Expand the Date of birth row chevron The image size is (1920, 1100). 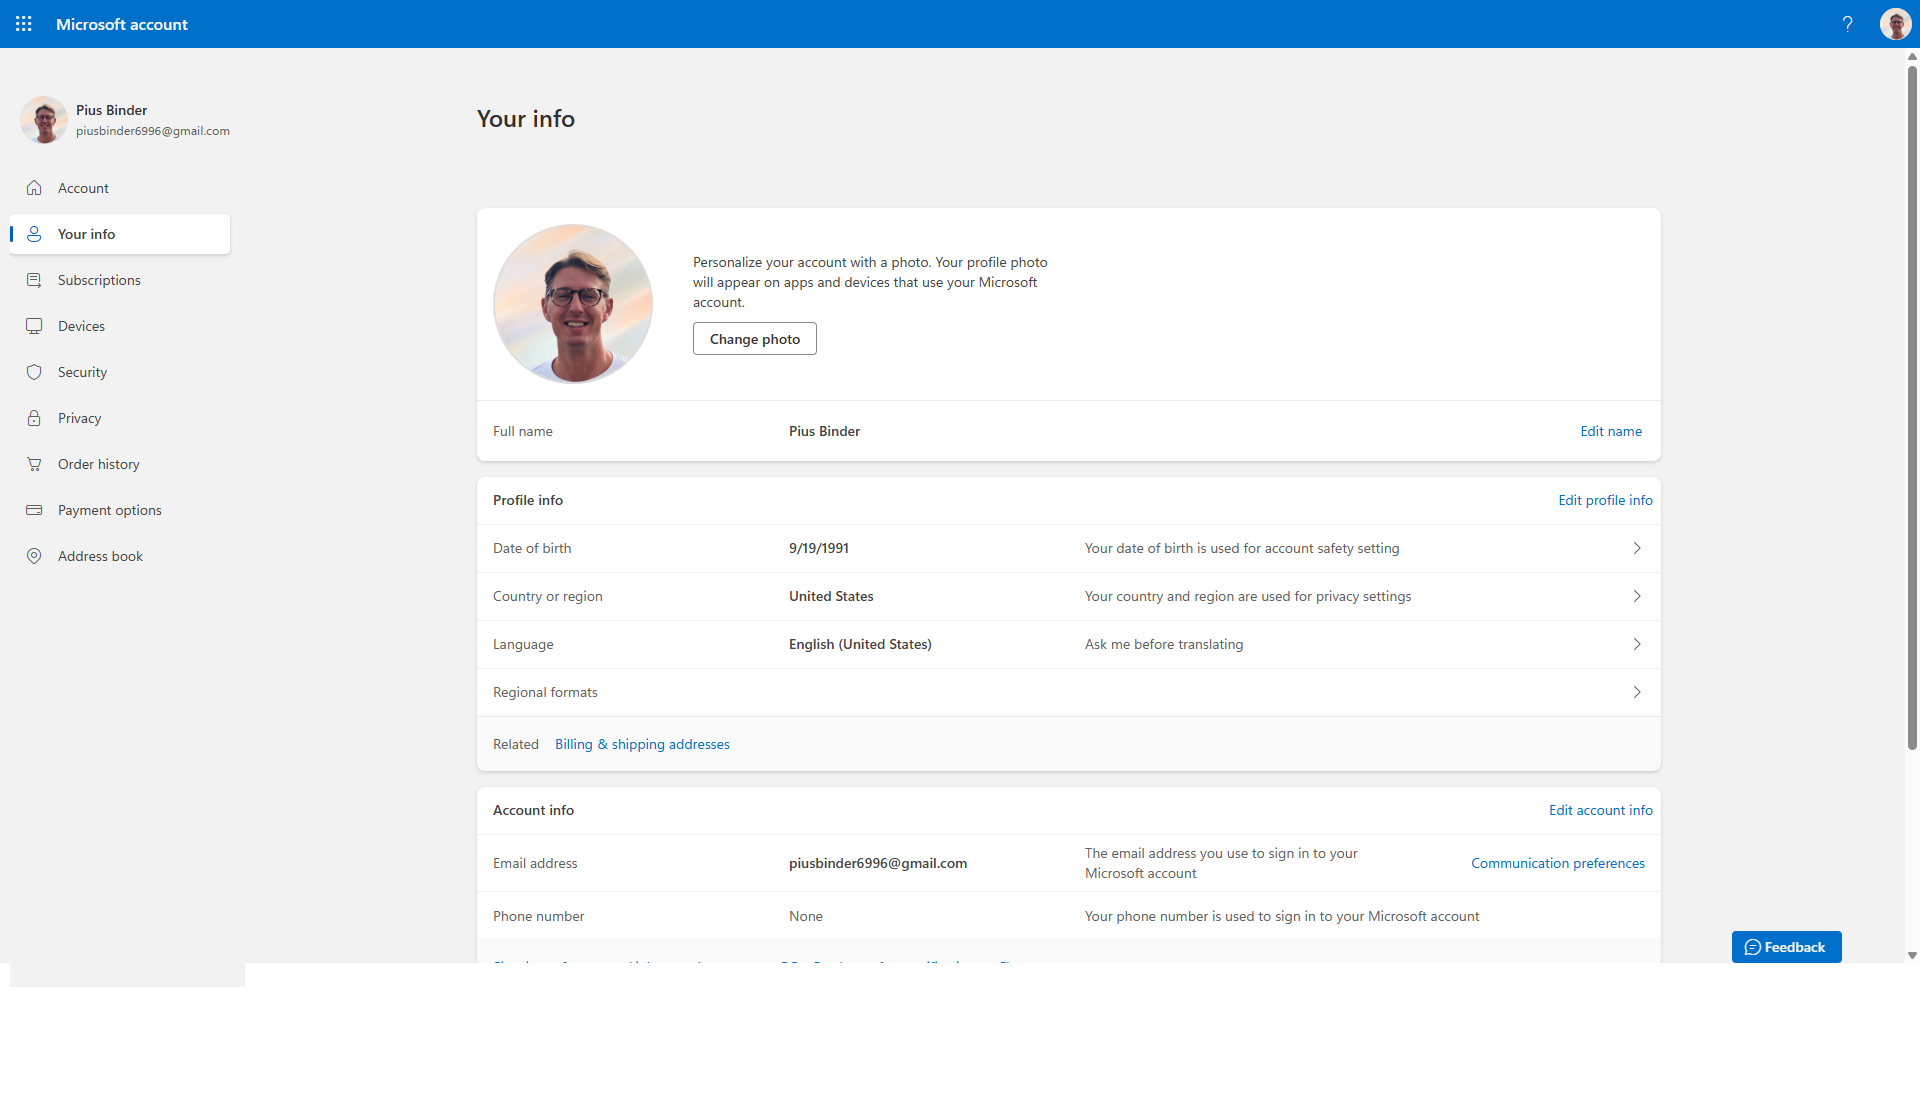[1637, 548]
